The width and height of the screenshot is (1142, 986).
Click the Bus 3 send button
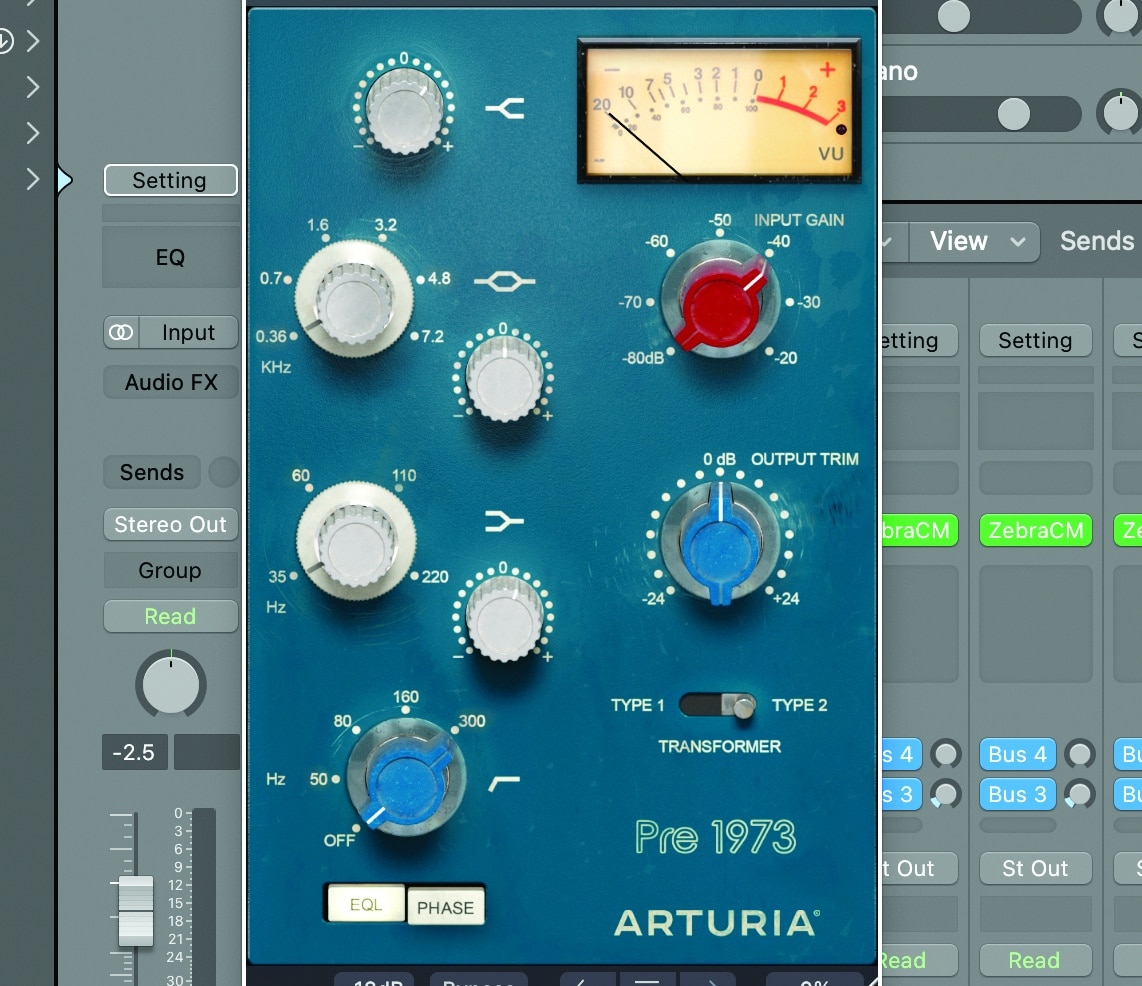pos(1017,794)
